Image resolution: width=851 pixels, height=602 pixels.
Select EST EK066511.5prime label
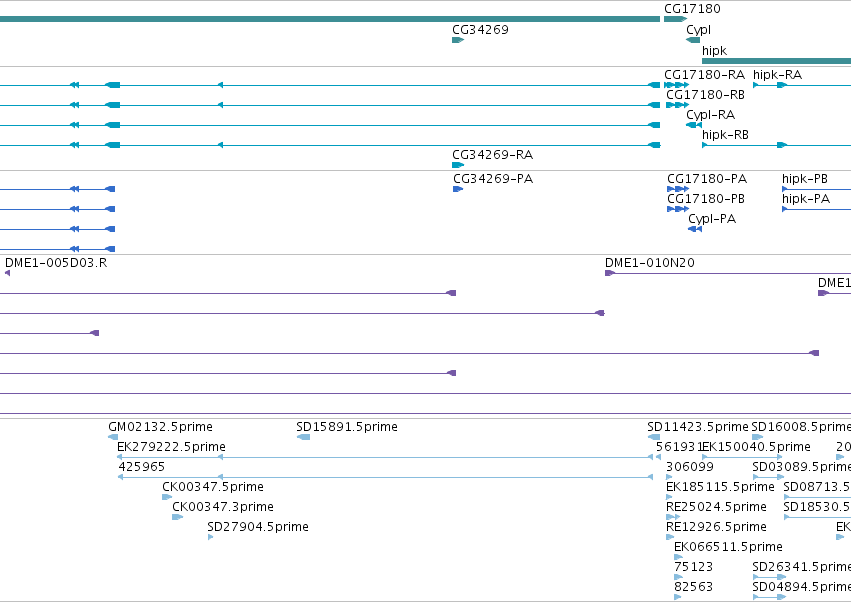tap(728, 548)
